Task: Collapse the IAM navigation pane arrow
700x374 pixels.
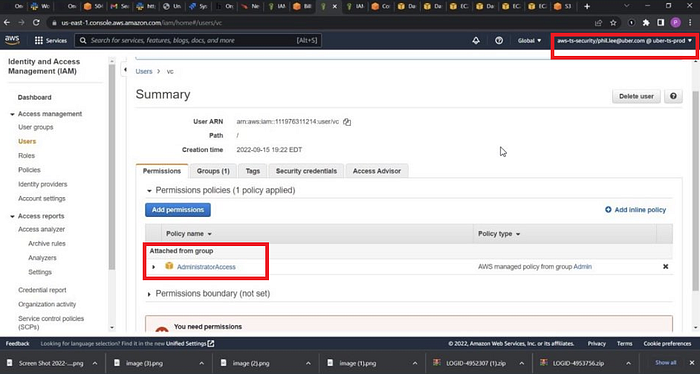Action: pyautogui.click(x=125, y=70)
